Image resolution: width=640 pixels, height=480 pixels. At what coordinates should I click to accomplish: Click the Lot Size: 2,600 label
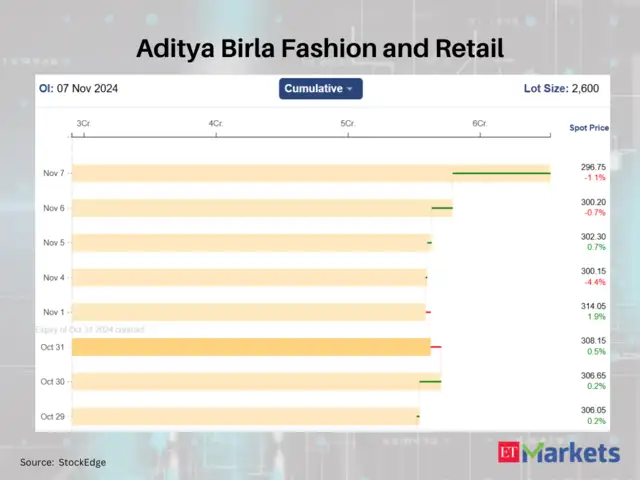[x=561, y=89]
